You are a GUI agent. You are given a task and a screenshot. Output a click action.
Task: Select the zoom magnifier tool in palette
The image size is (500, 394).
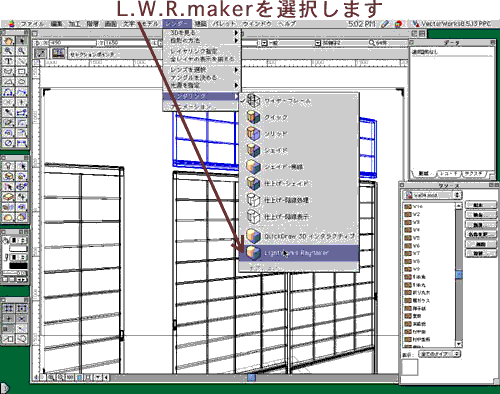click(x=9, y=51)
